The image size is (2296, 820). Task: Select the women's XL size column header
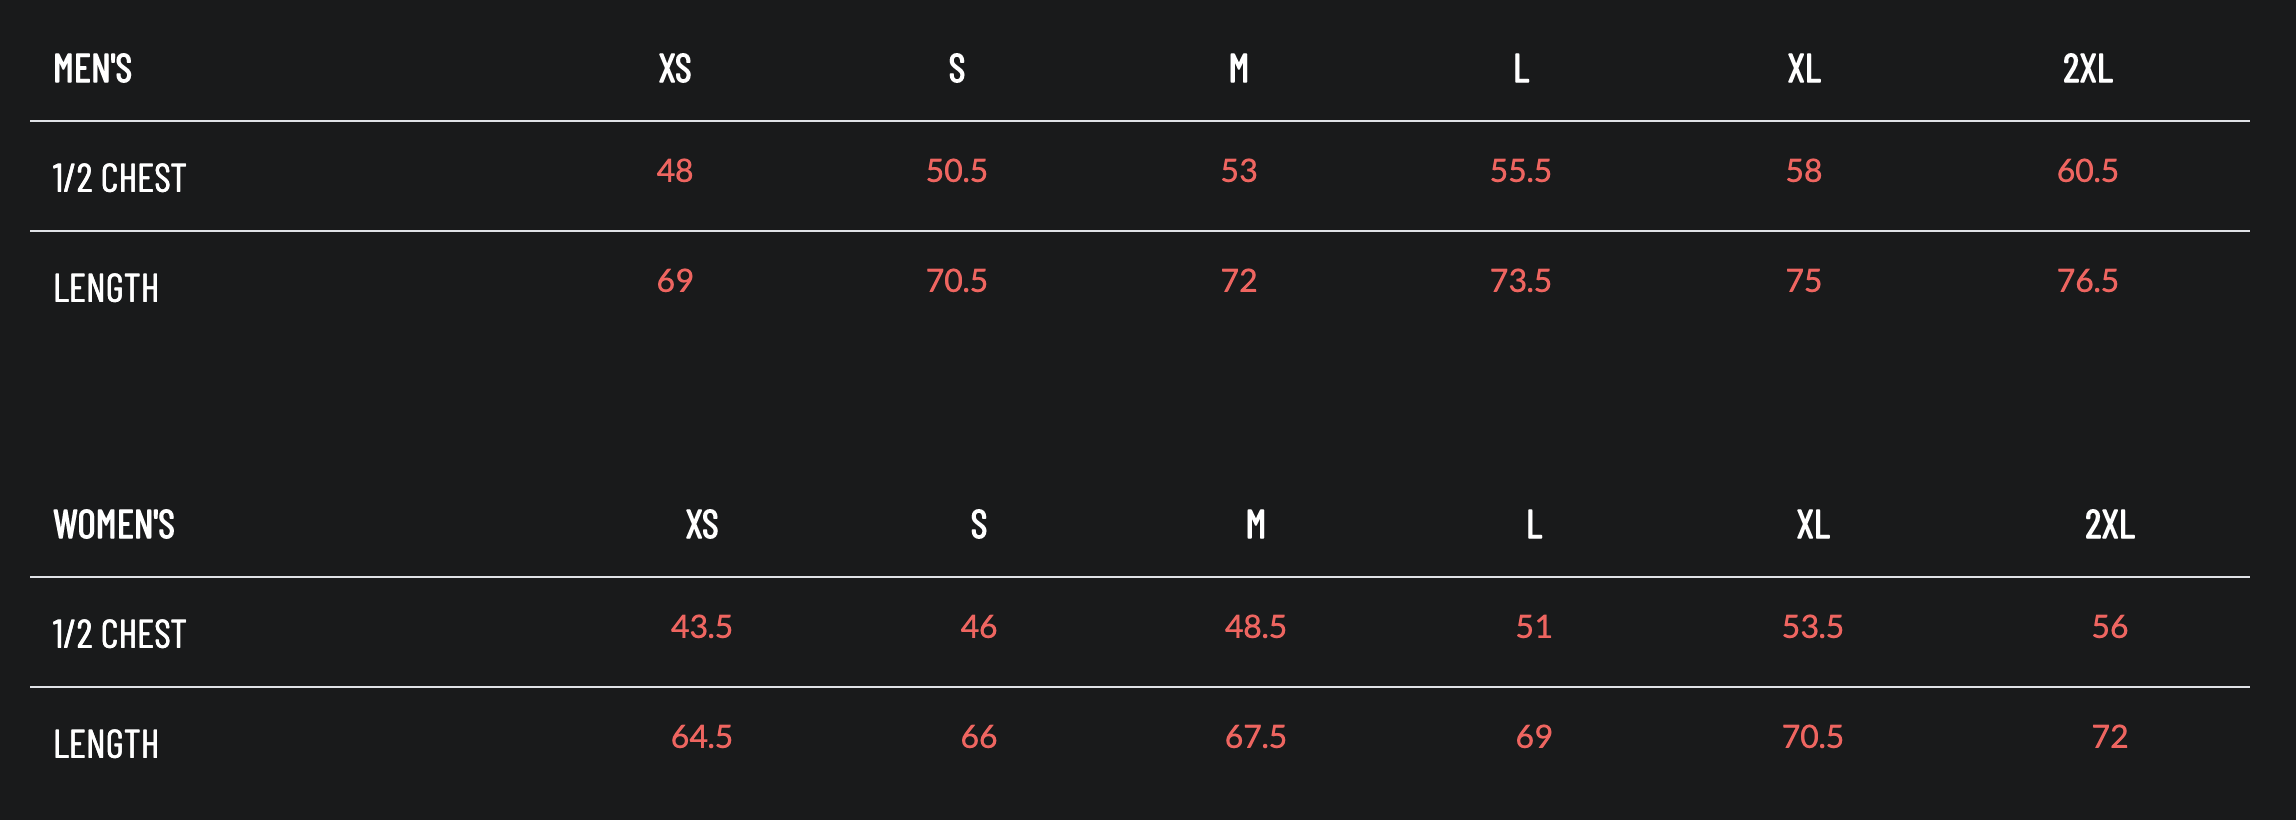pyautogui.click(x=1813, y=525)
